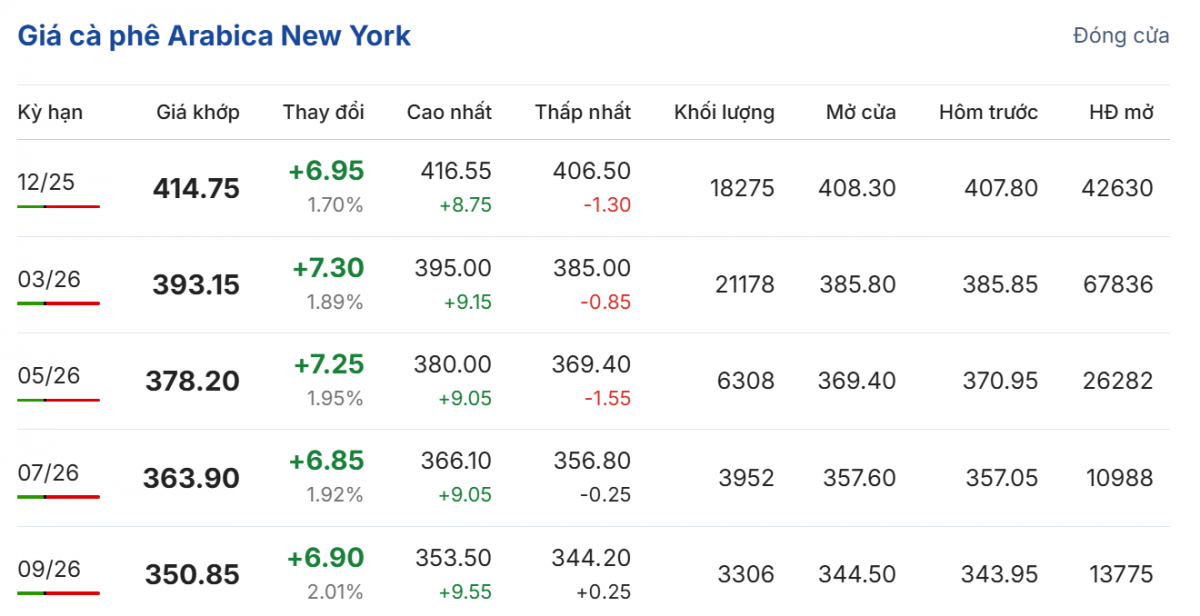Open the 03/26 contract term
Screen dimensions: 1200x616
(49, 279)
